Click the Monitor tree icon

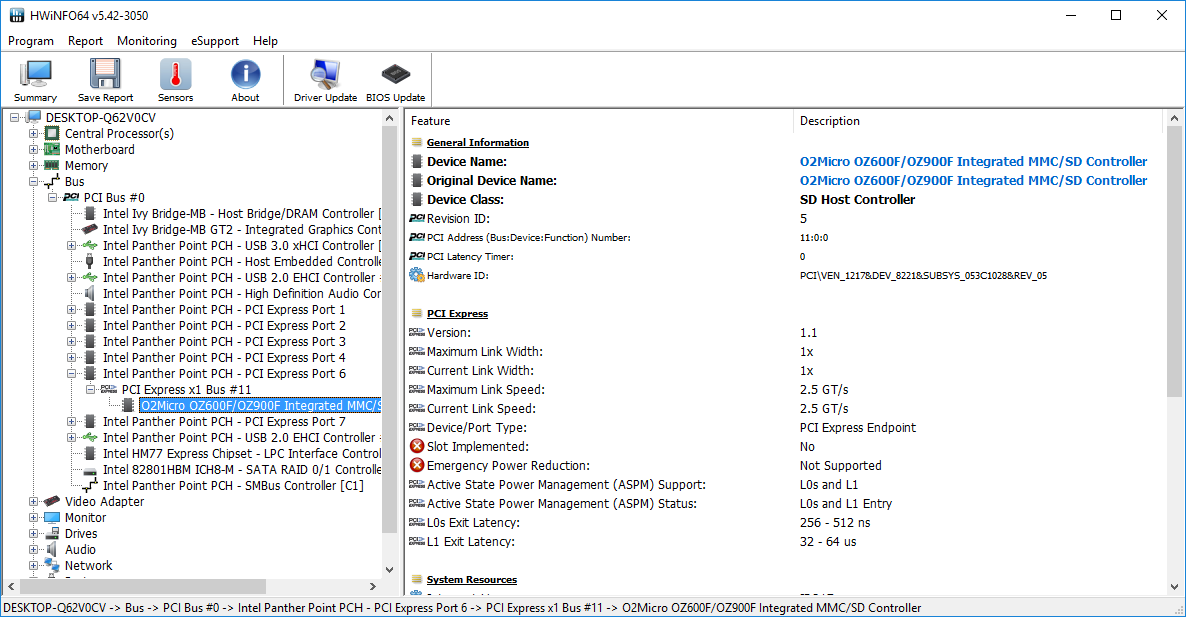click(51, 517)
